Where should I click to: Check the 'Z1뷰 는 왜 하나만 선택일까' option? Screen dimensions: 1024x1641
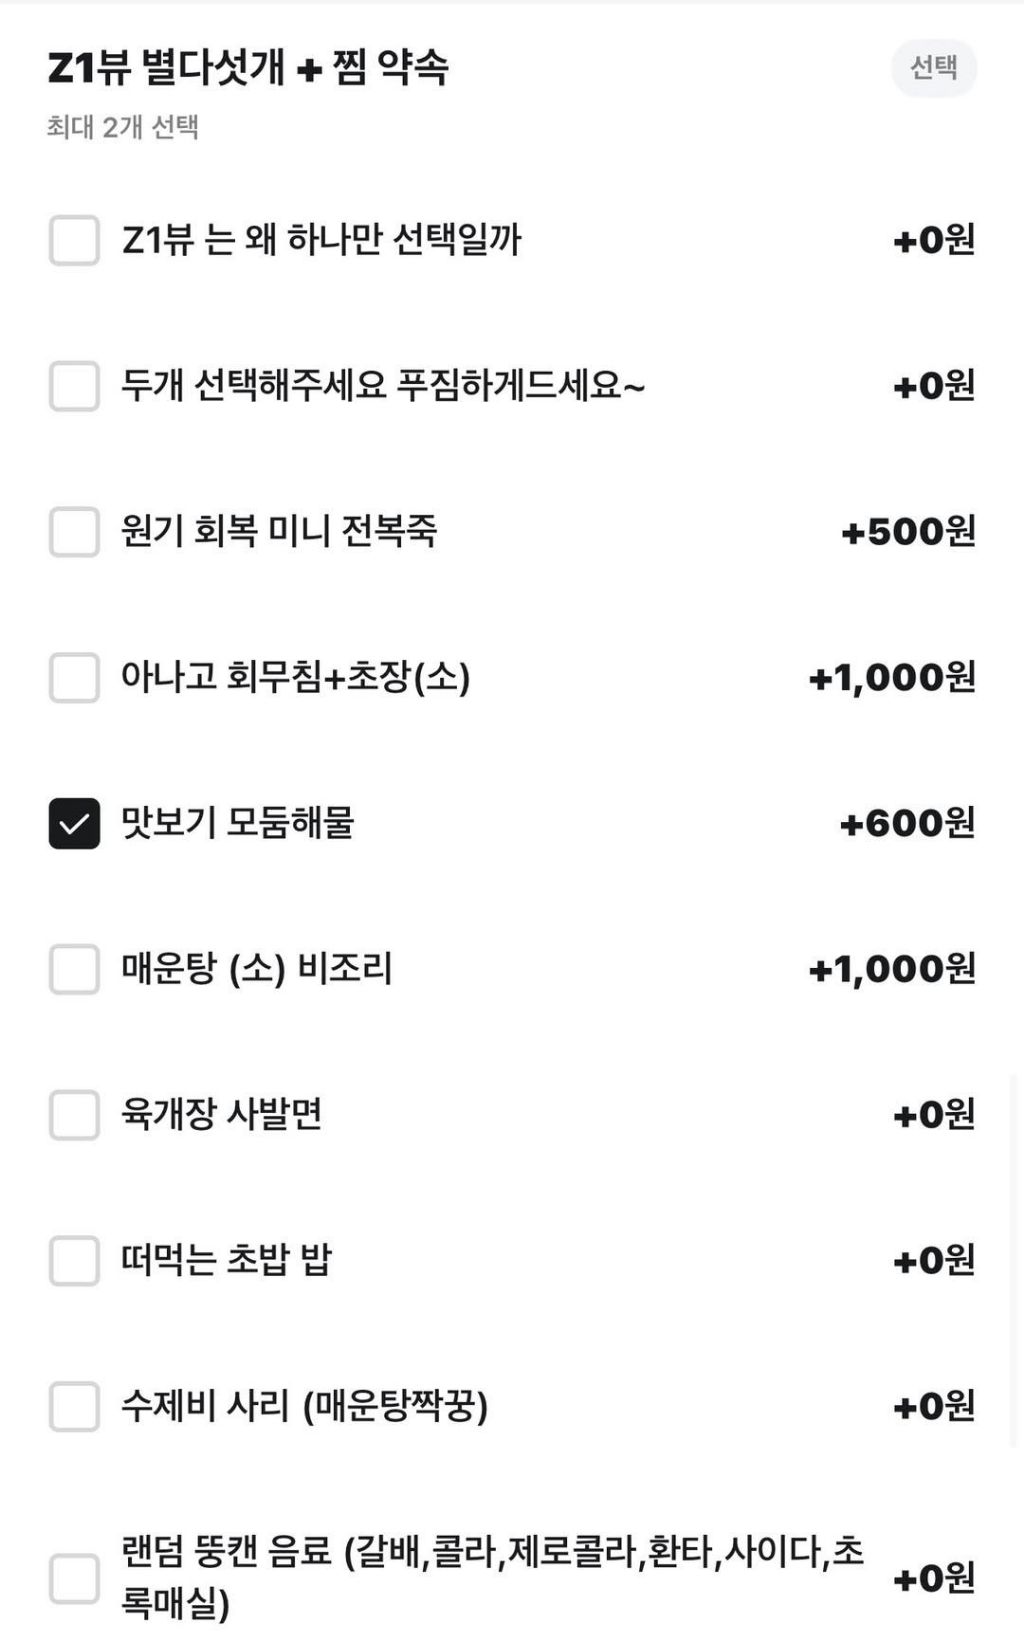point(74,240)
